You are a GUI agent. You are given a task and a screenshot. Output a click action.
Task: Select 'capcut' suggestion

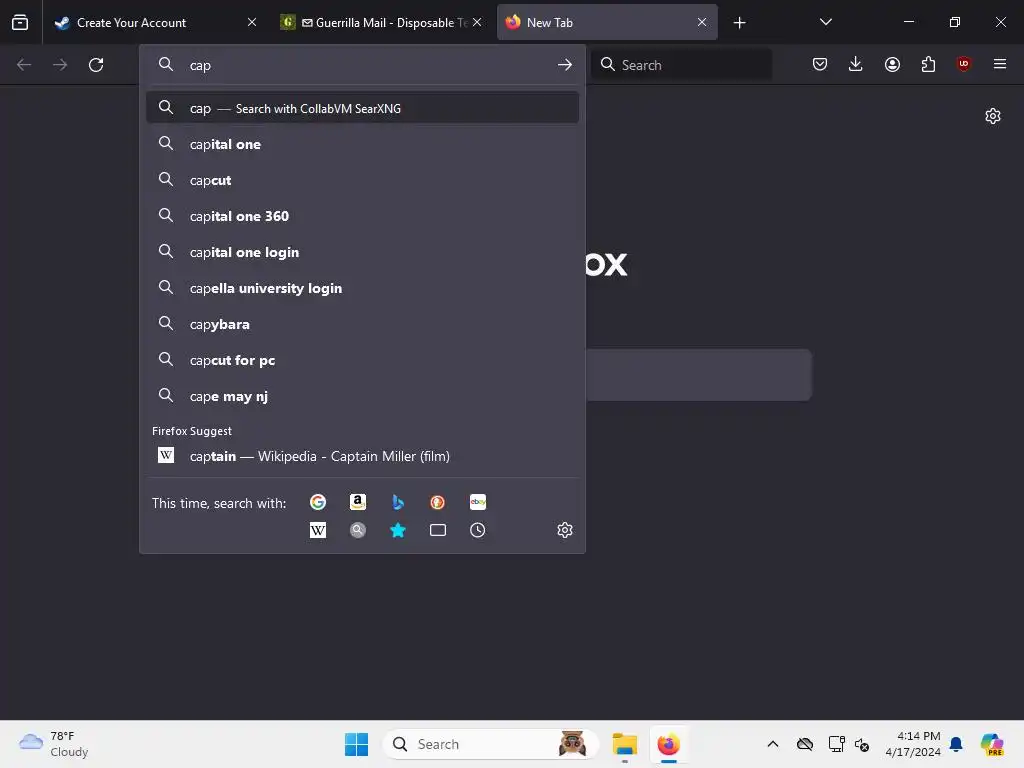[x=362, y=180]
